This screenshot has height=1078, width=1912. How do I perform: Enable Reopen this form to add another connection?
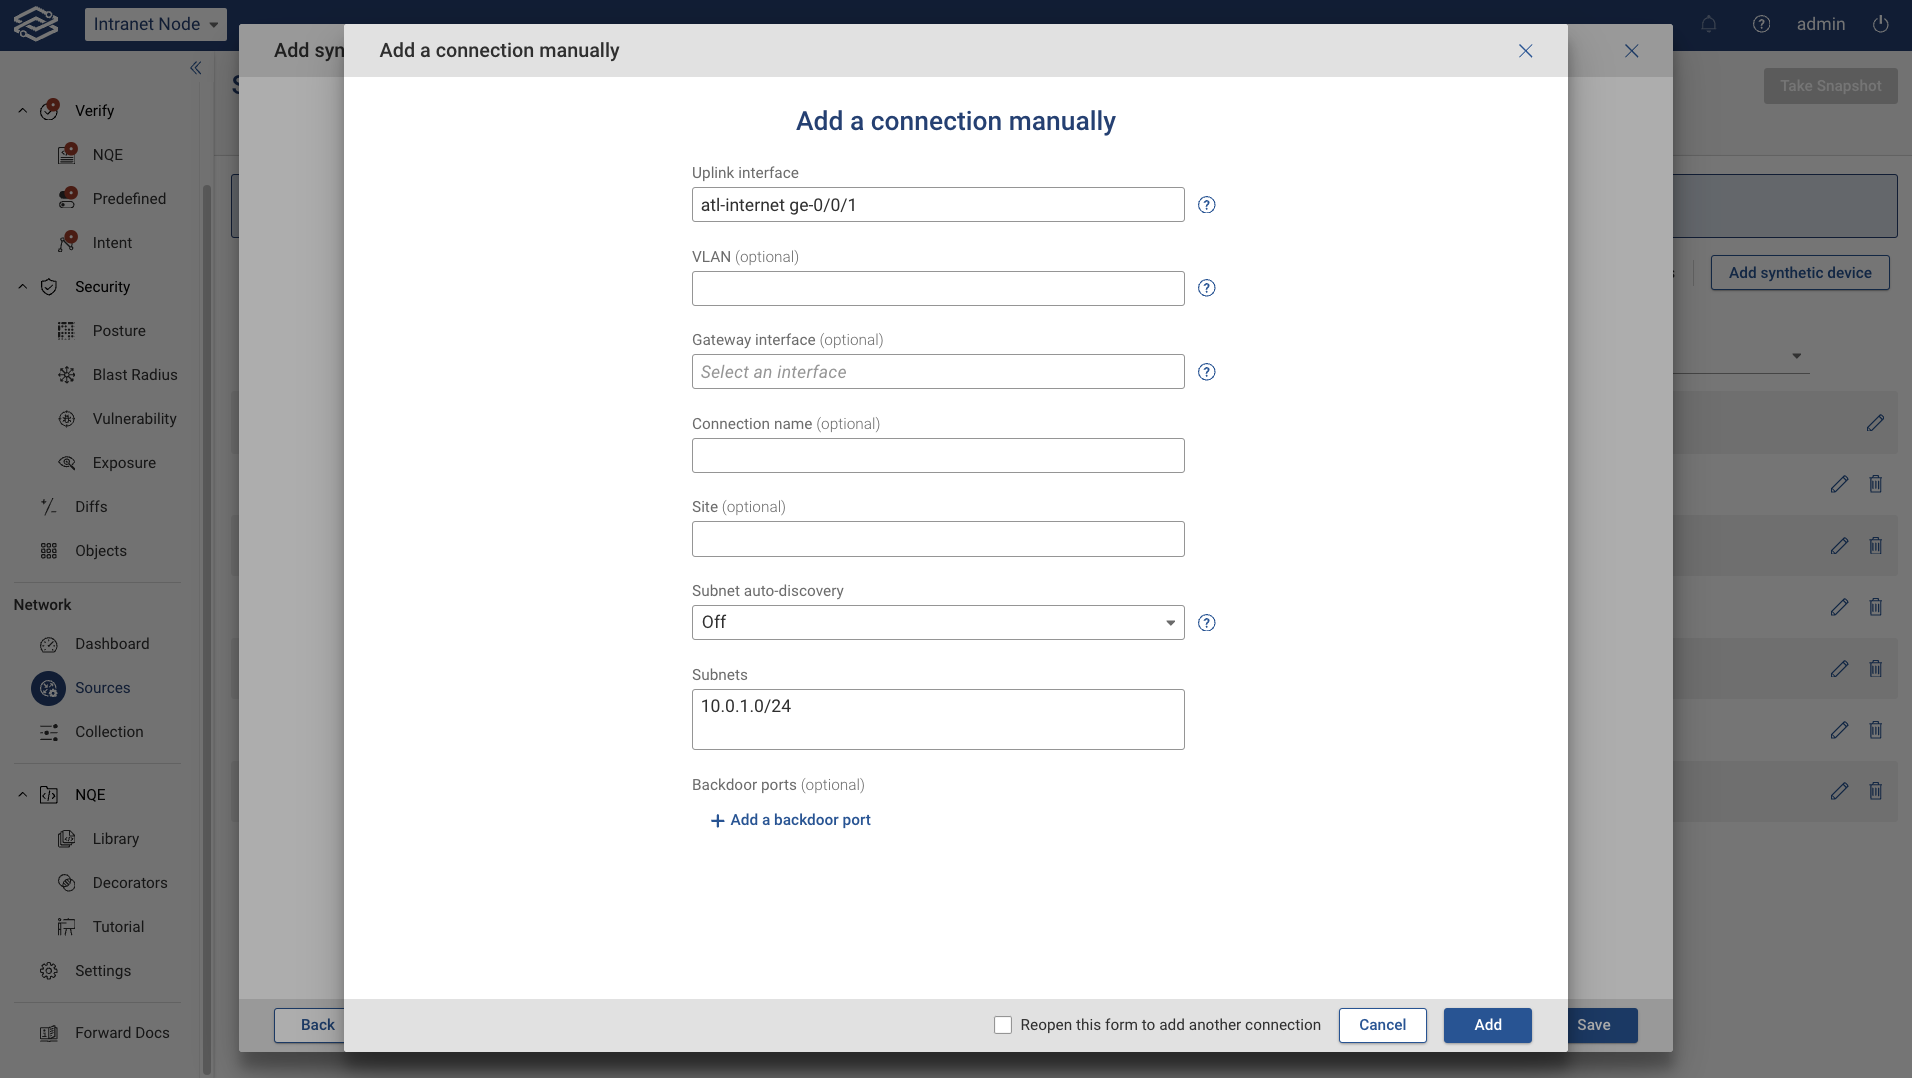1002,1025
